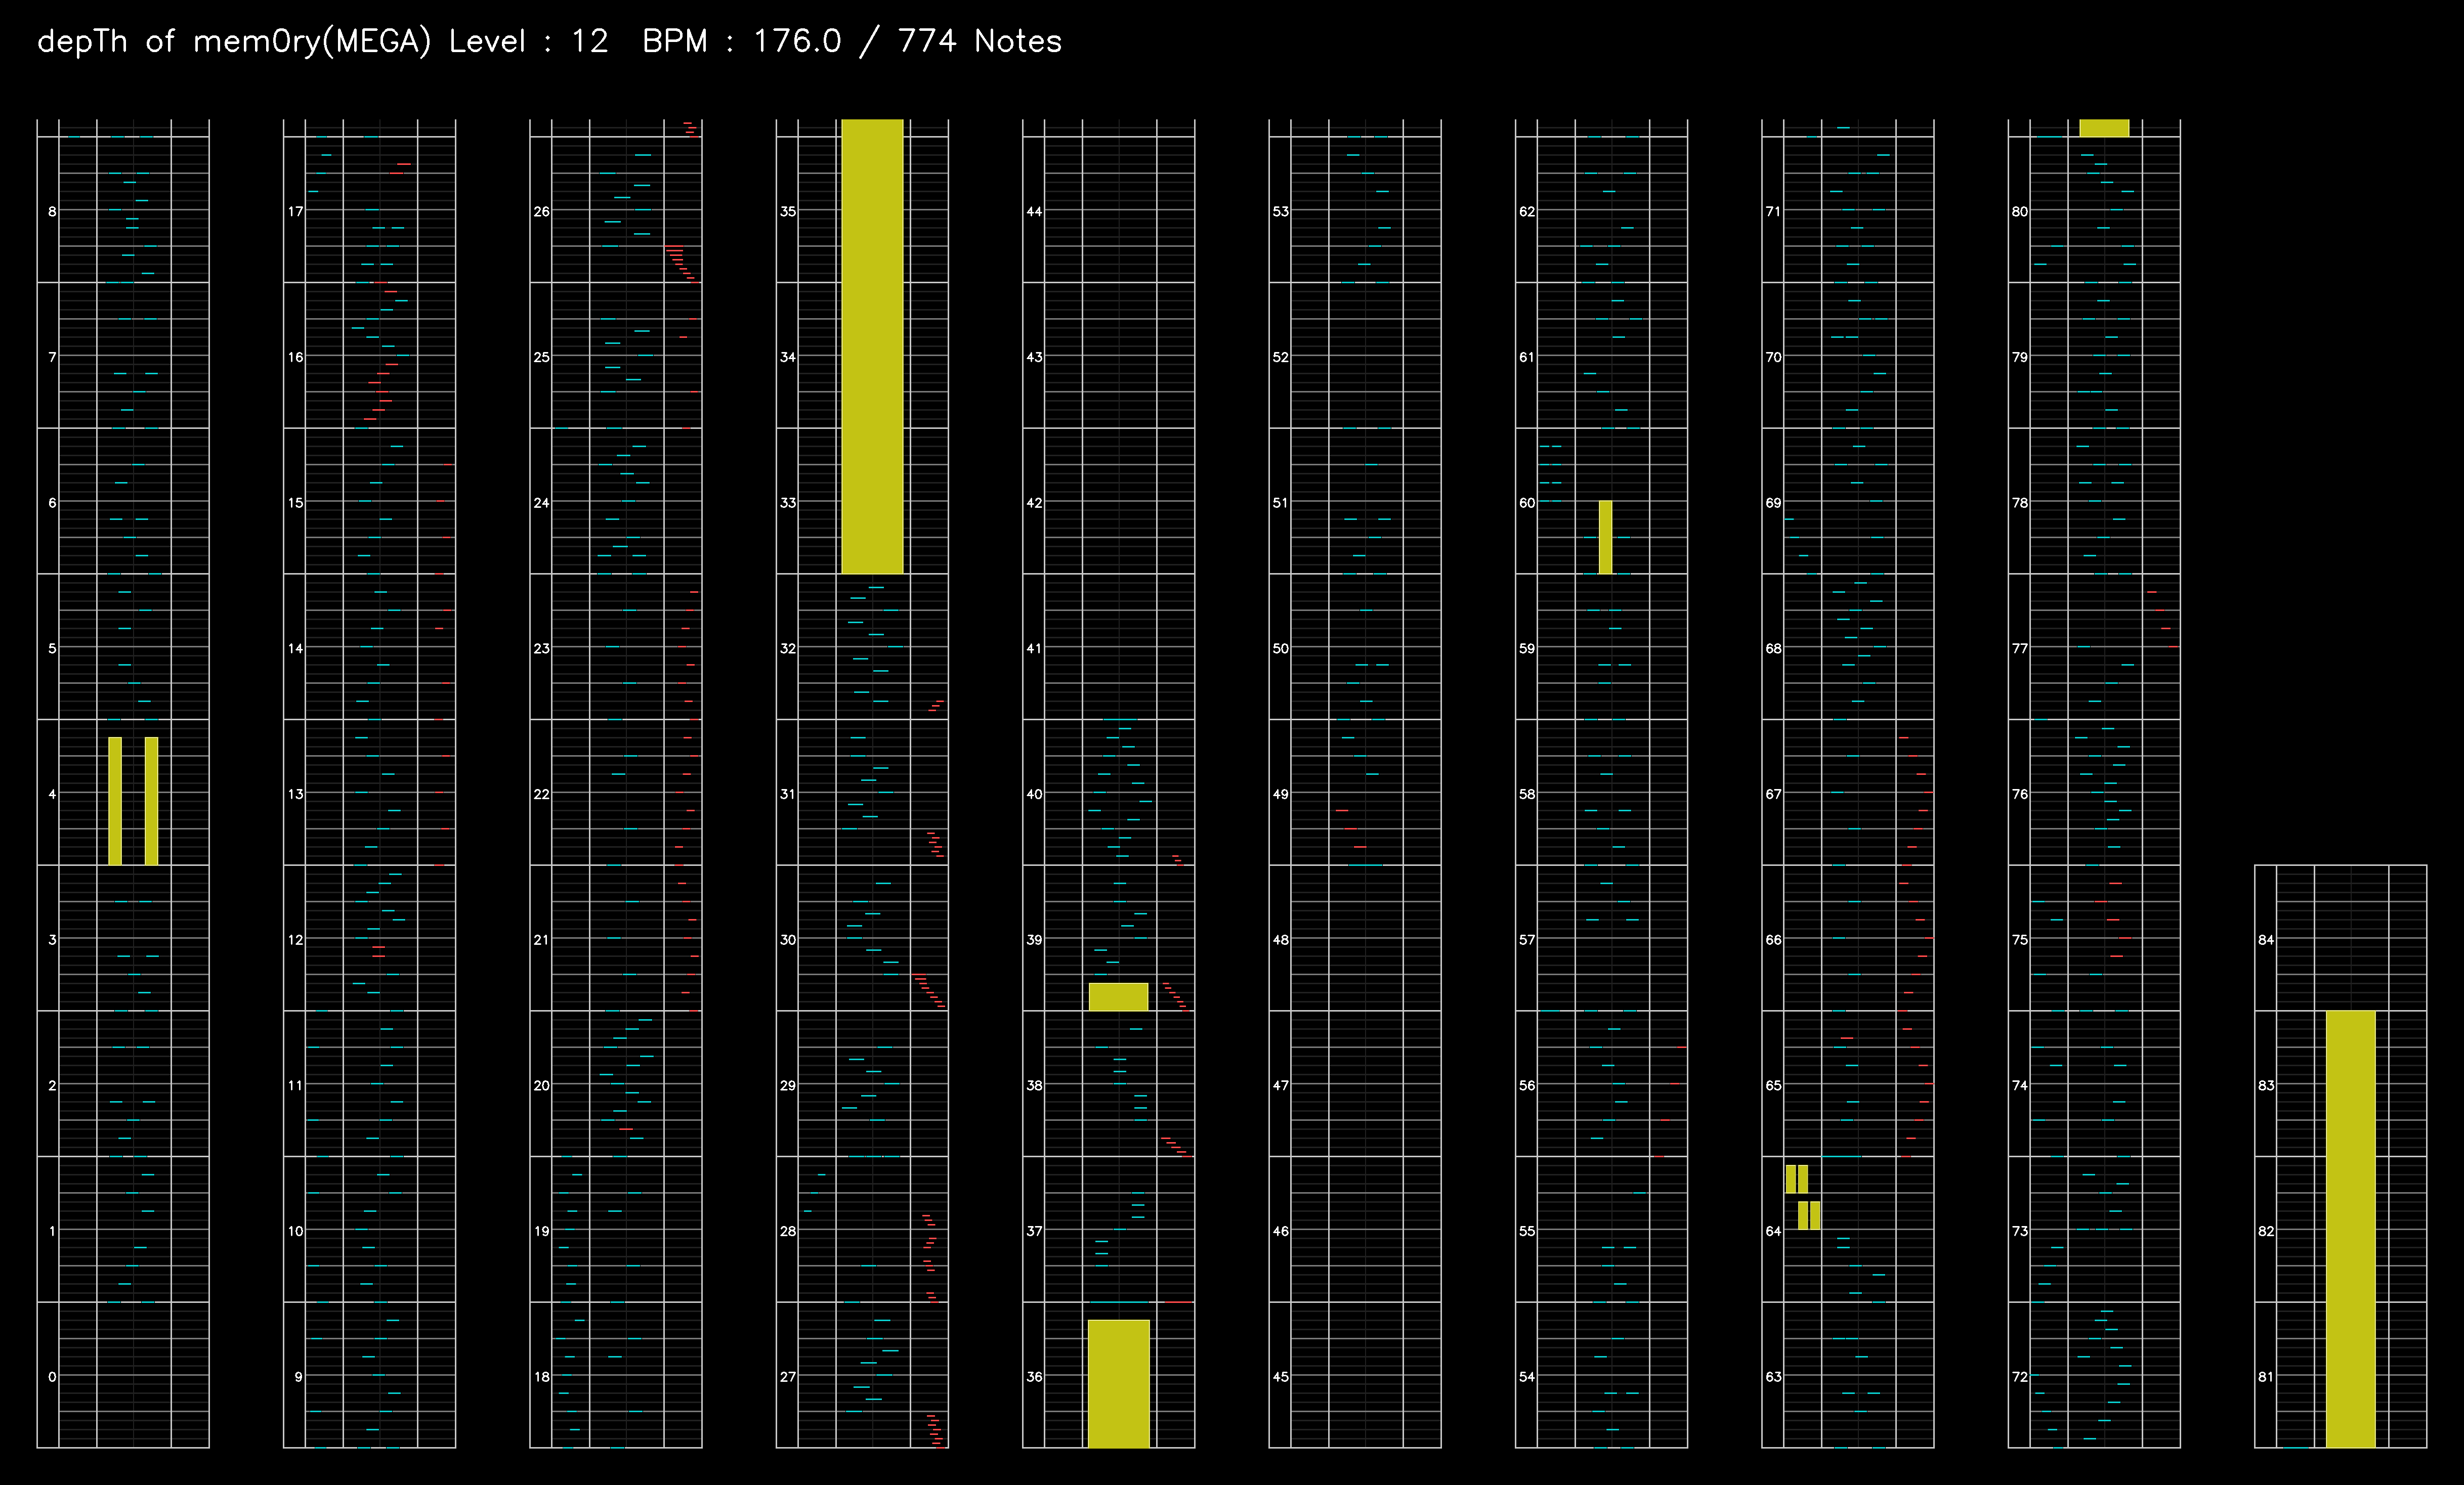Image resolution: width=2464 pixels, height=1485 pixels.
Task: Select the upper pair of small yellow holds in measure 64
Action: tap(1797, 1179)
